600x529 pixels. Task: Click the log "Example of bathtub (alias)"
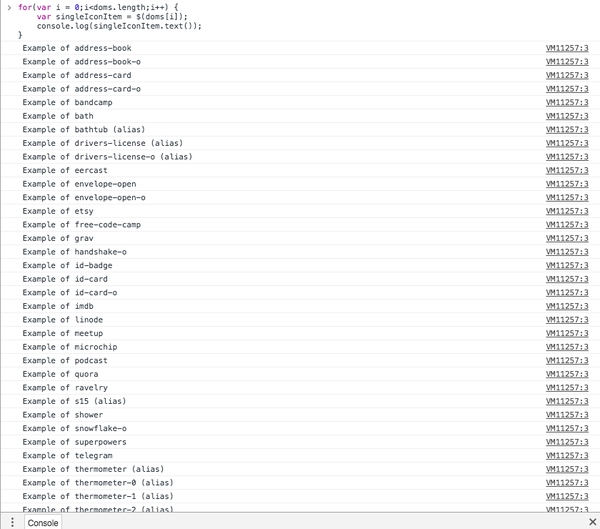tap(83, 129)
